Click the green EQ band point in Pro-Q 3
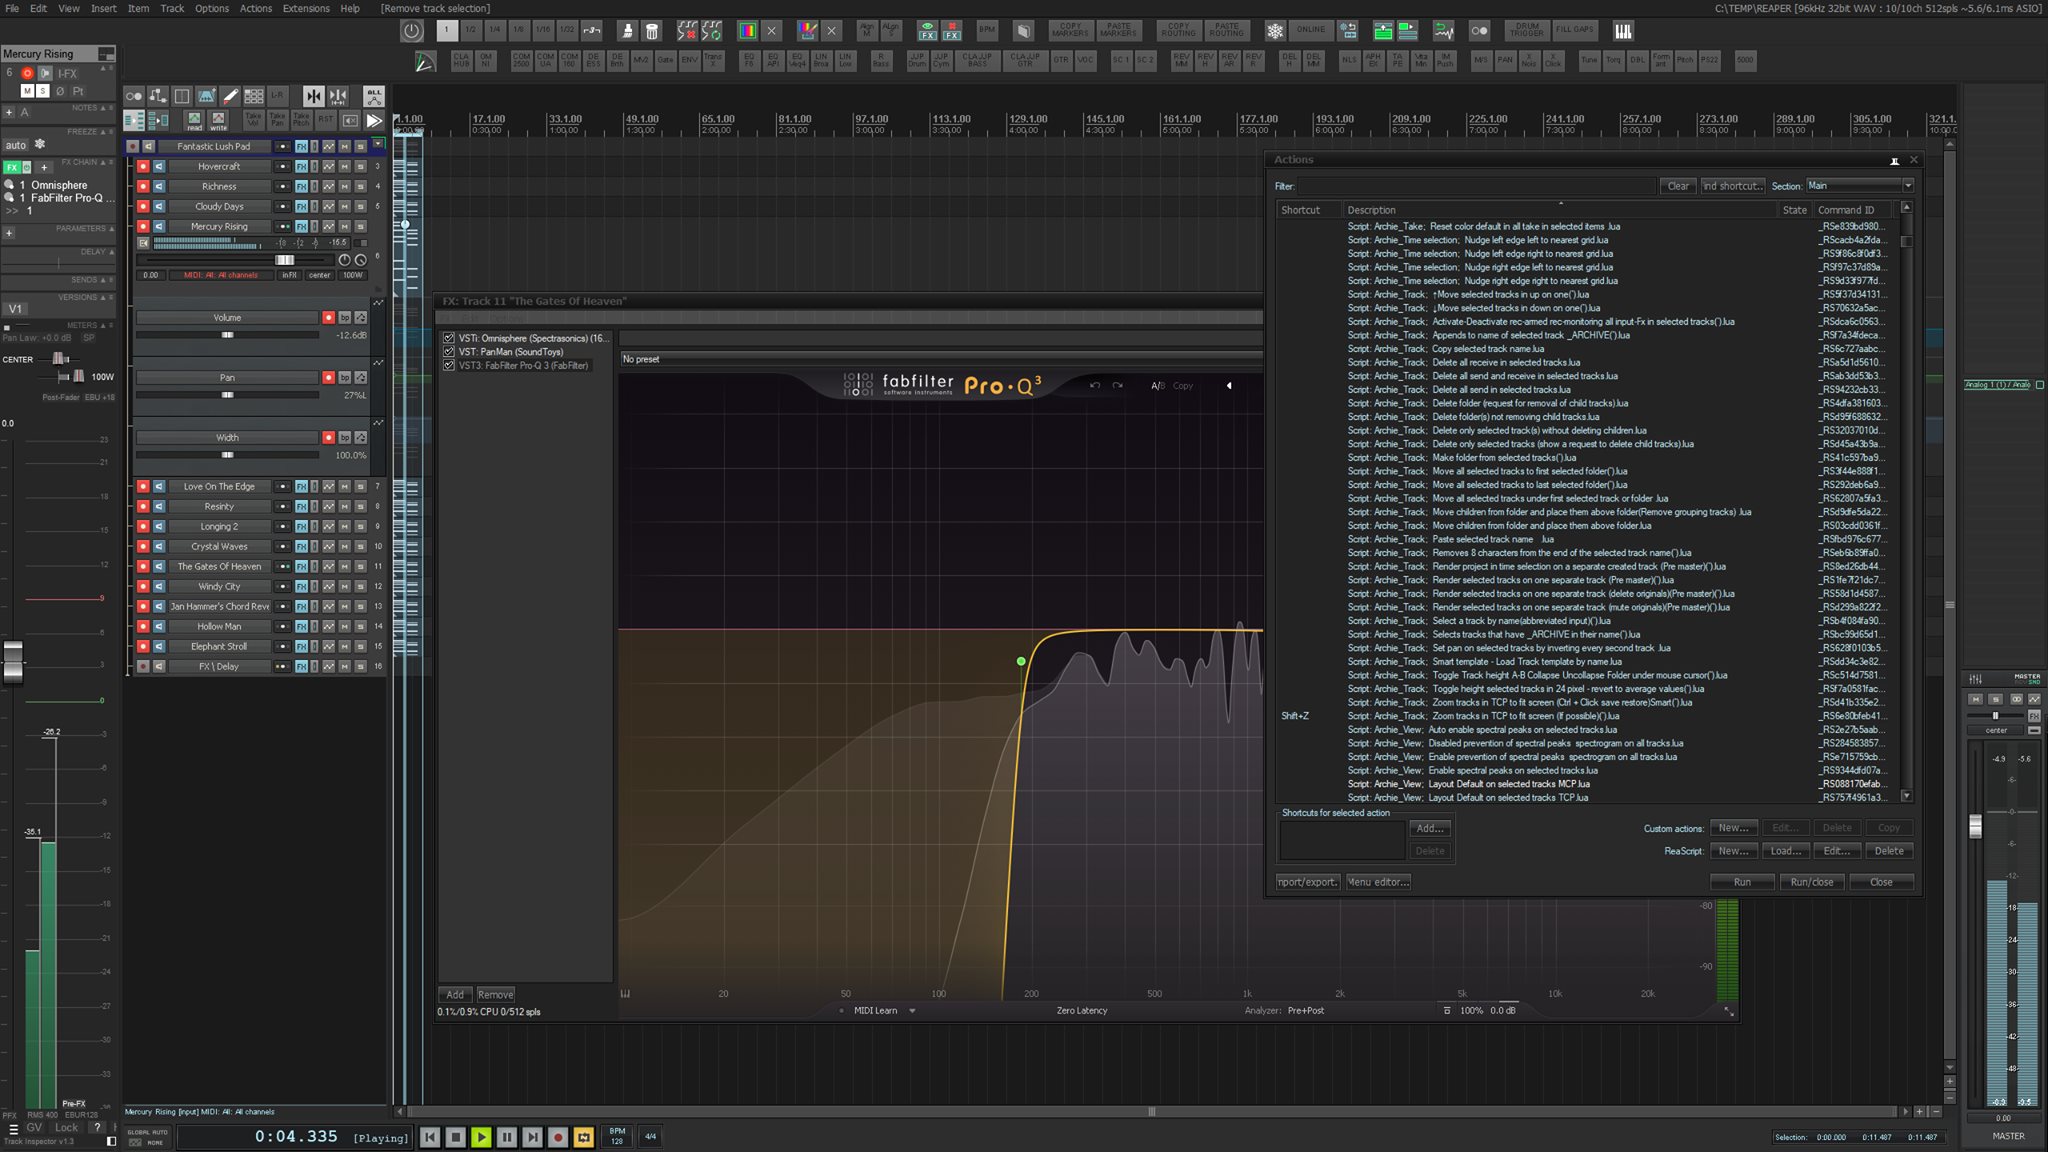The width and height of the screenshot is (2048, 1152). click(x=1021, y=661)
